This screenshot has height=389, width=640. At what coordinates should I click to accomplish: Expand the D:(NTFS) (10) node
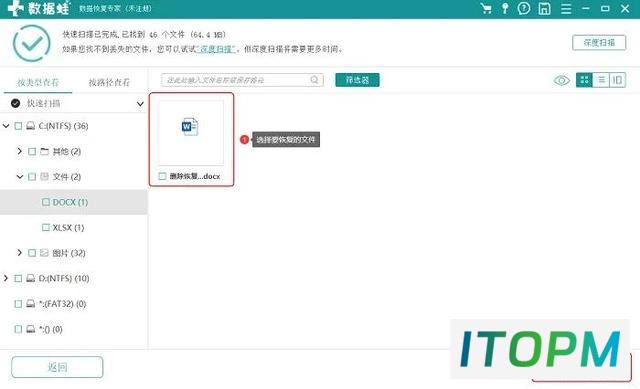point(6,278)
